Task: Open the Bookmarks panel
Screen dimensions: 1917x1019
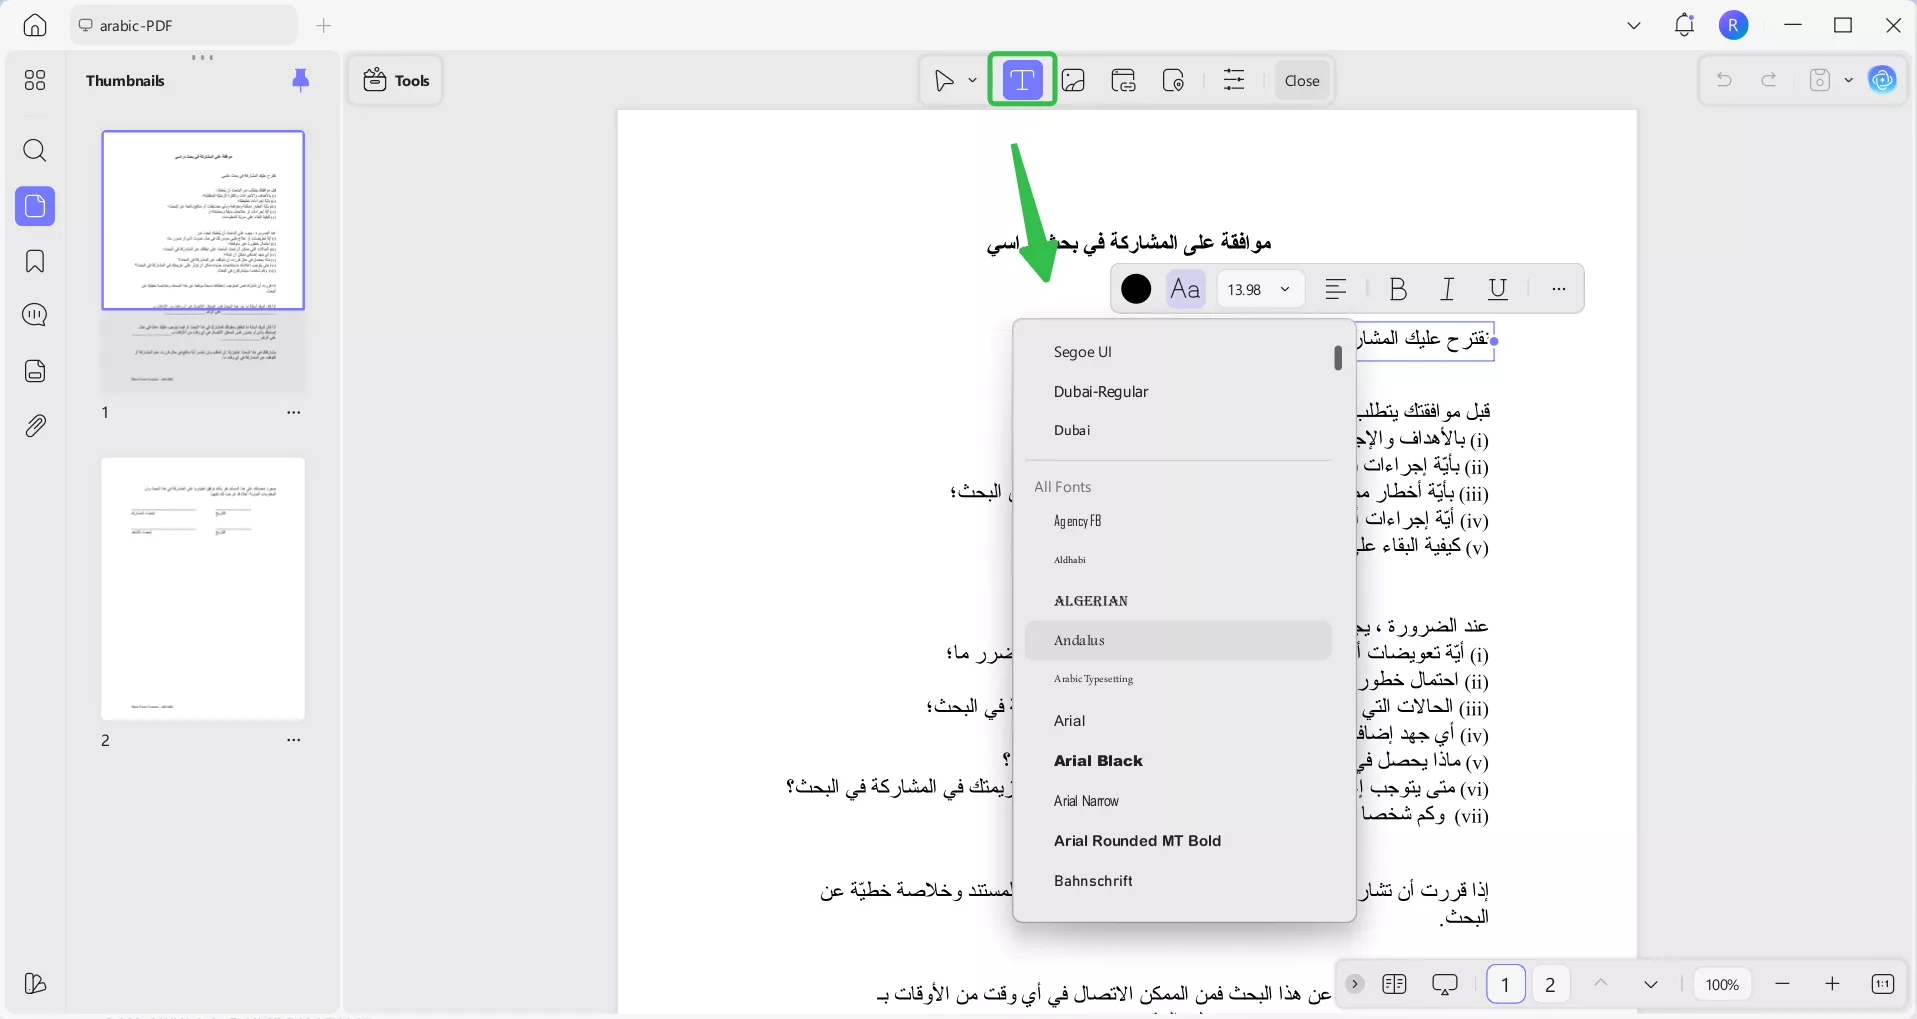Action: [35, 261]
